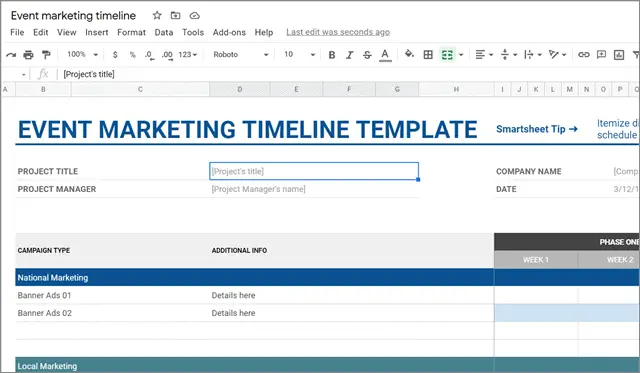Screen dimensions: 640x373
Task: Click the print icon
Action: (28, 55)
